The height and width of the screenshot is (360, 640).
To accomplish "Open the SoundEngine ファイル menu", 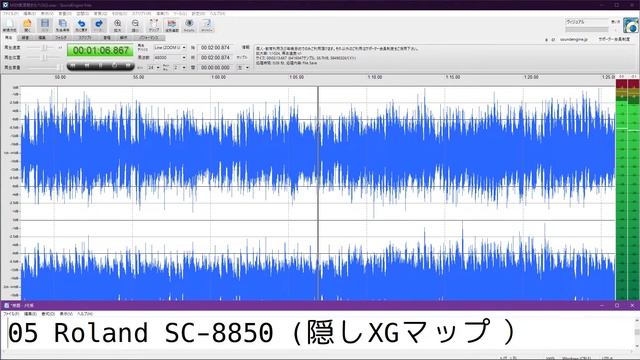I will [11, 13].
